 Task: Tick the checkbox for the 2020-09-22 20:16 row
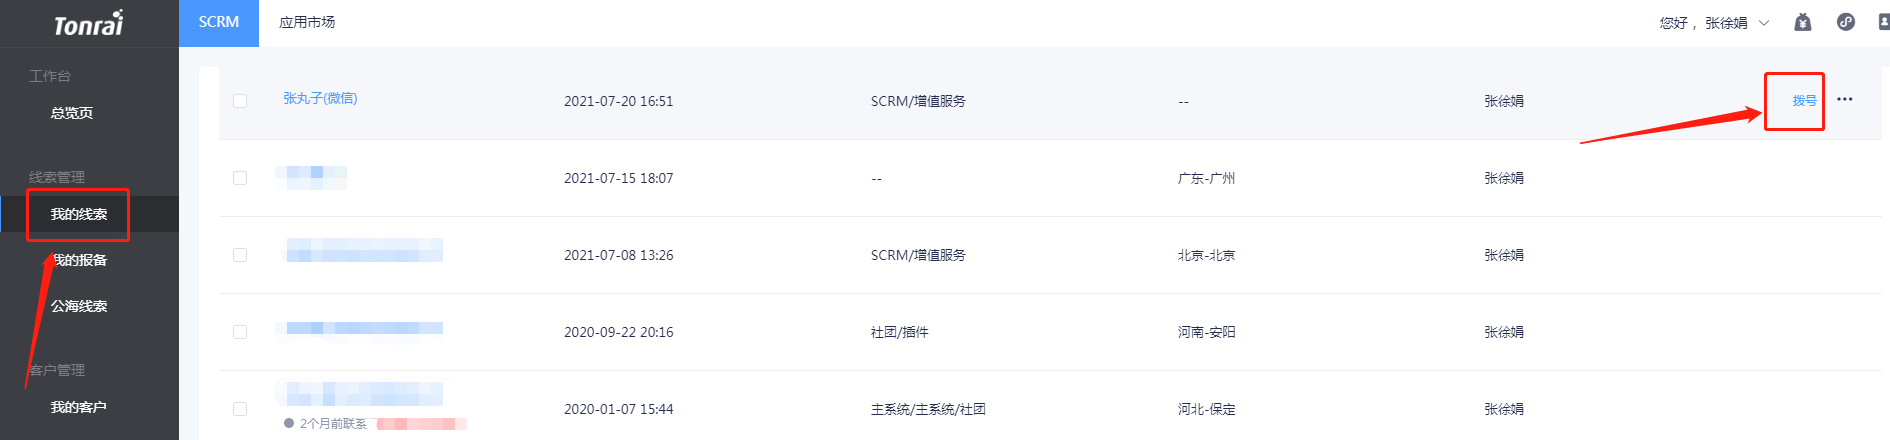240,332
